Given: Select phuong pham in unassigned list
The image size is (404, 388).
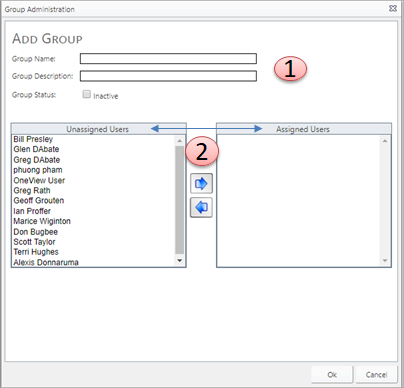Looking at the screenshot, I should 38,170.
